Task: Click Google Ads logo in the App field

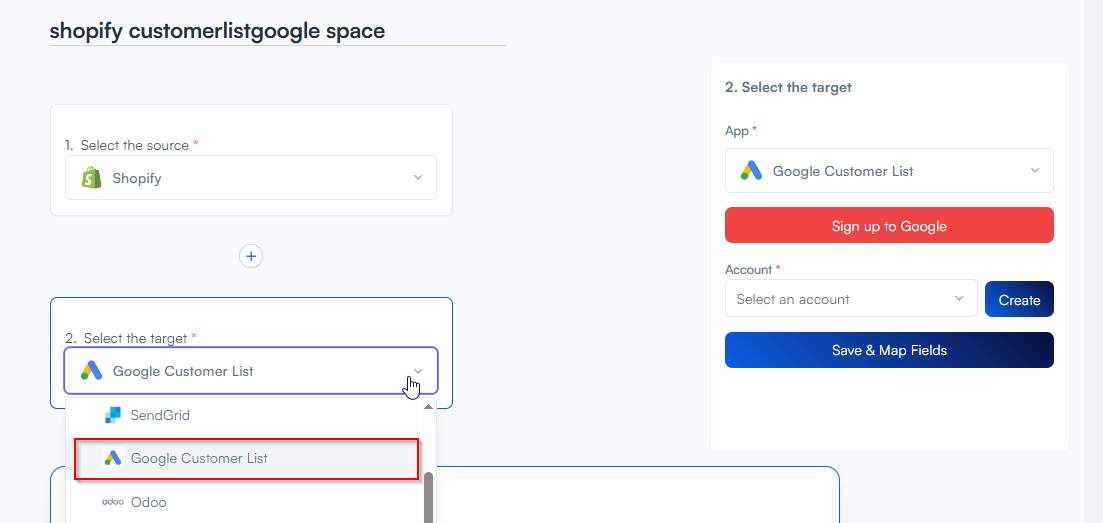Action: pos(752,171)
